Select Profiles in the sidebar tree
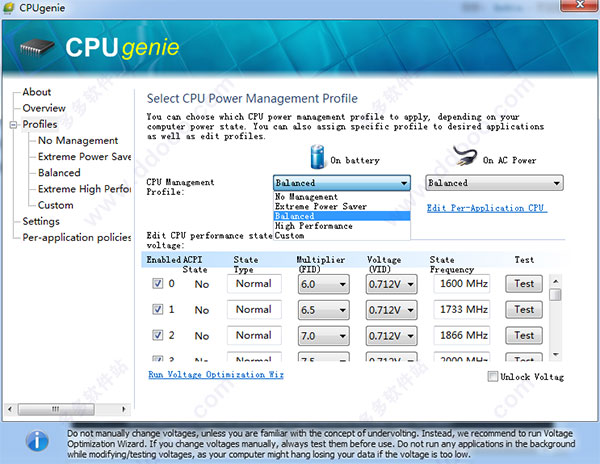The height and width of the screenshot is (464, 600). (40, 124)
